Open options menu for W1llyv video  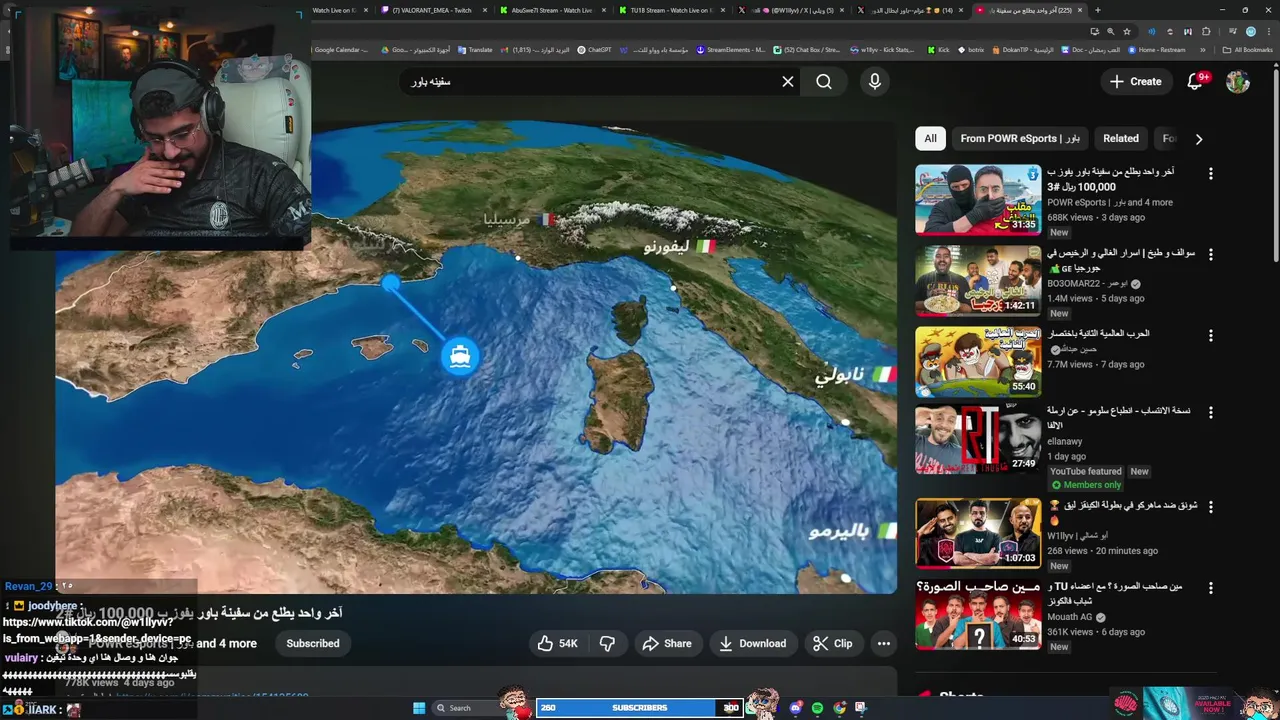[1210, 507]
